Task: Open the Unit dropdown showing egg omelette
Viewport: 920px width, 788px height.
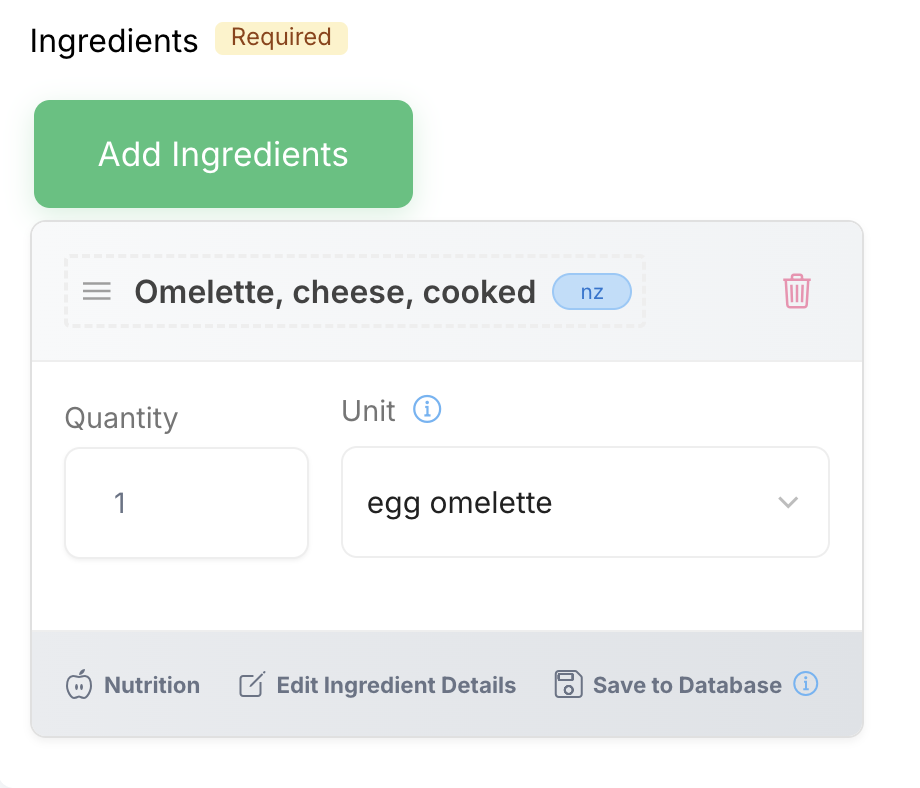Action: [585, 502]
